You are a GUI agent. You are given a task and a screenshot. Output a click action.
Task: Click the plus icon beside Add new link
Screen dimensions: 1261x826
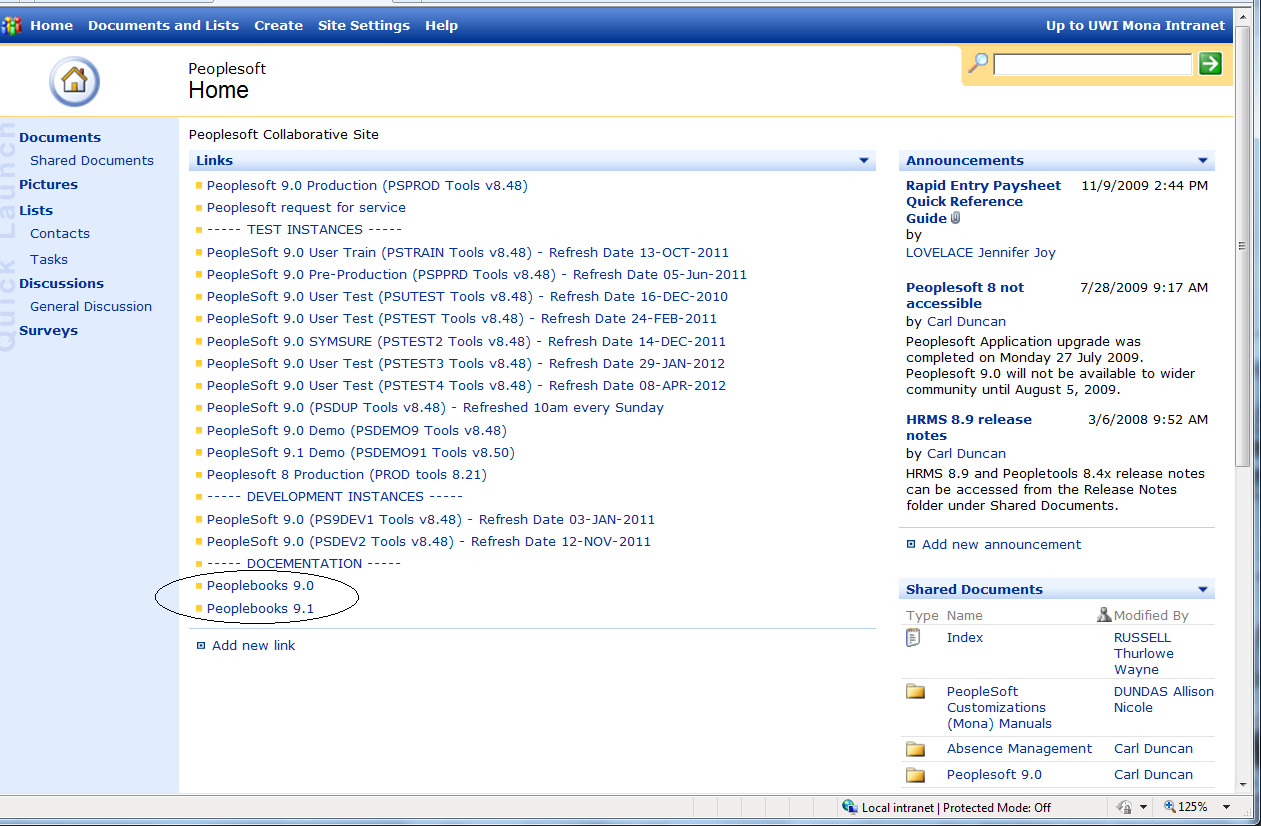click(201, 646)
